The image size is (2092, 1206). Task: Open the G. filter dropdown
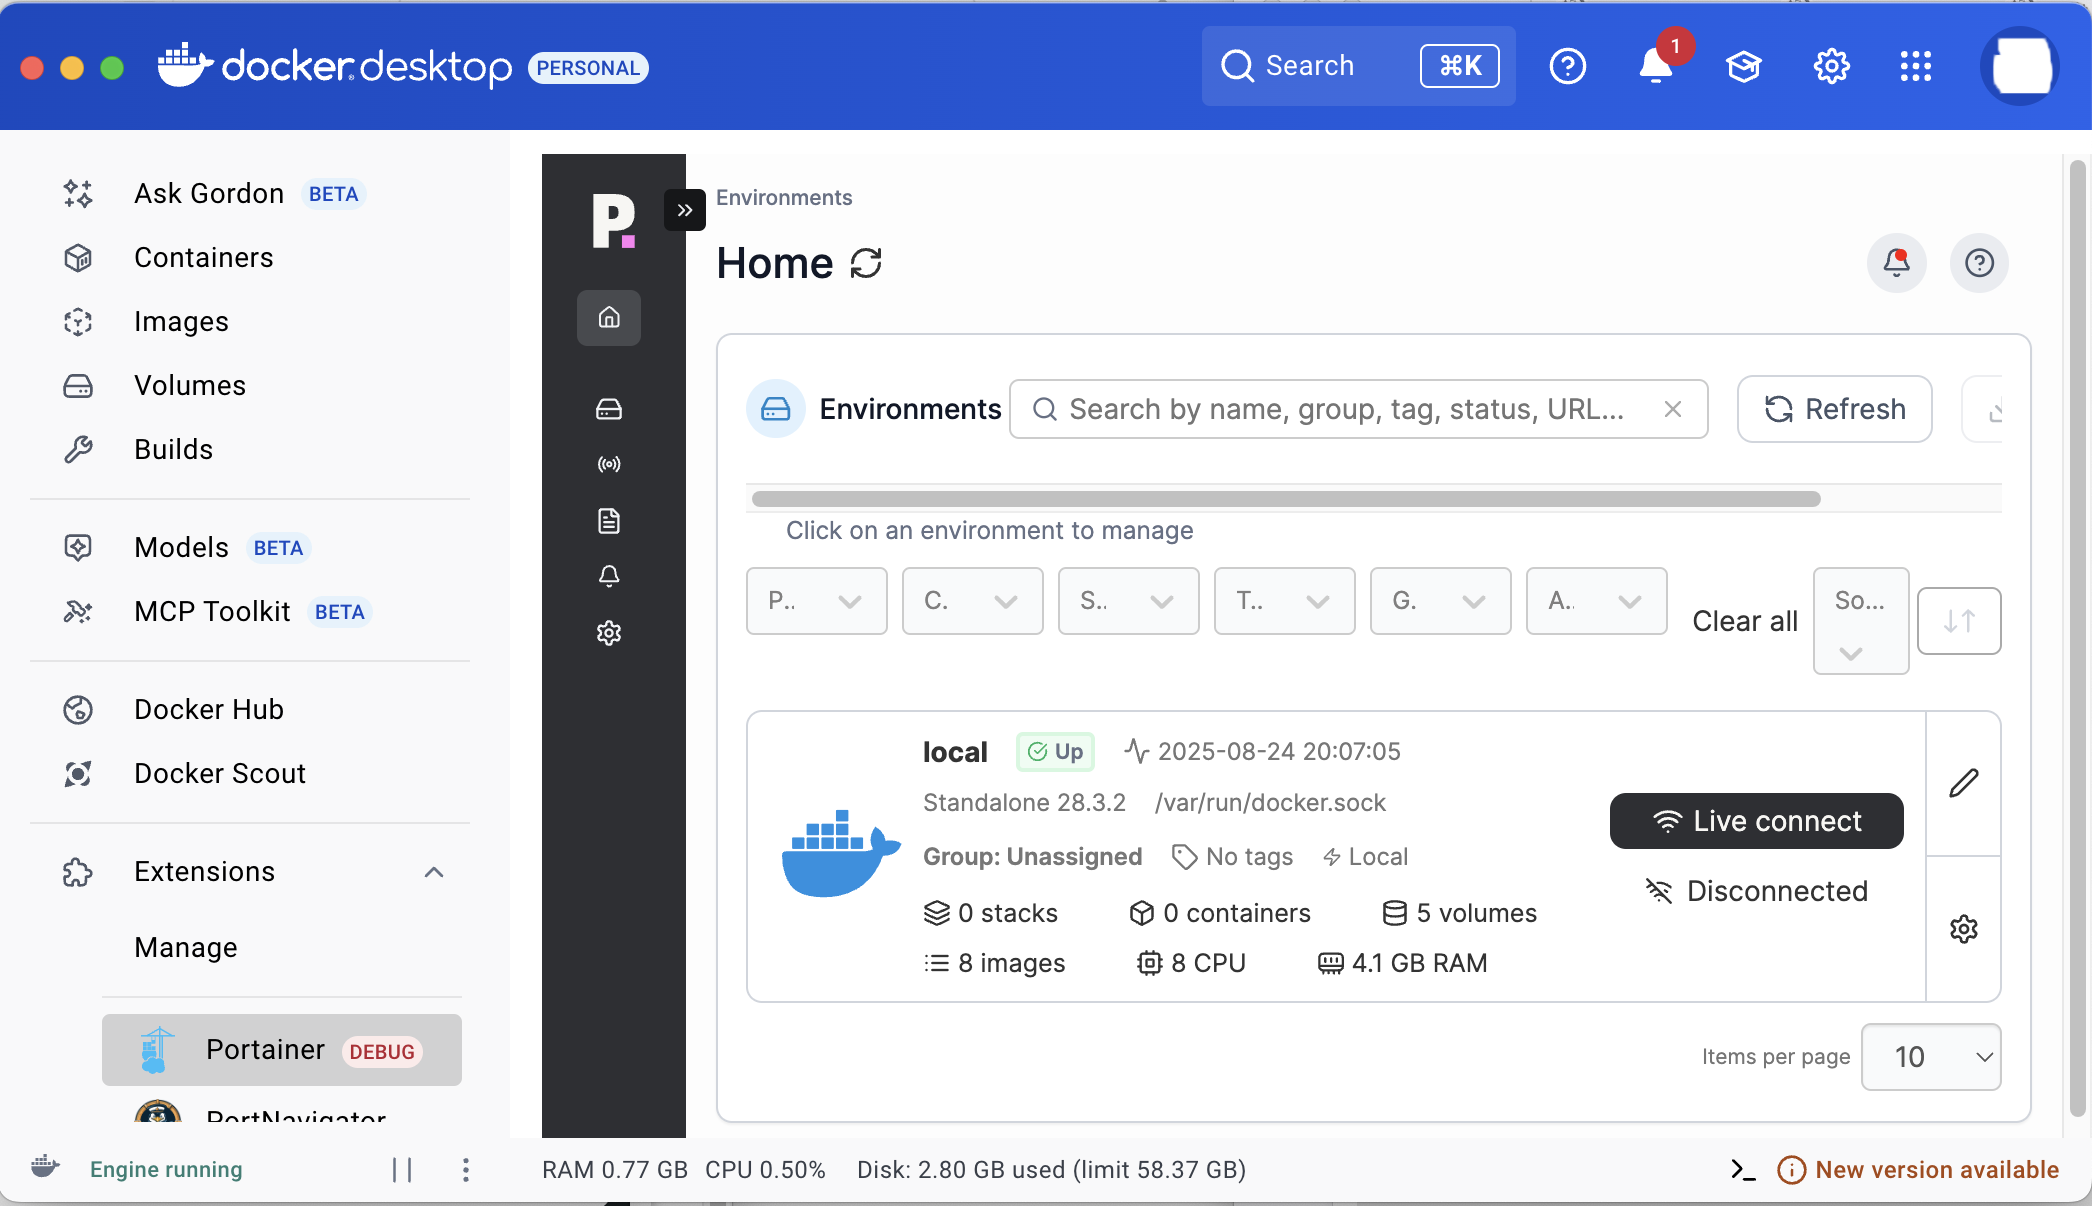1441,601
